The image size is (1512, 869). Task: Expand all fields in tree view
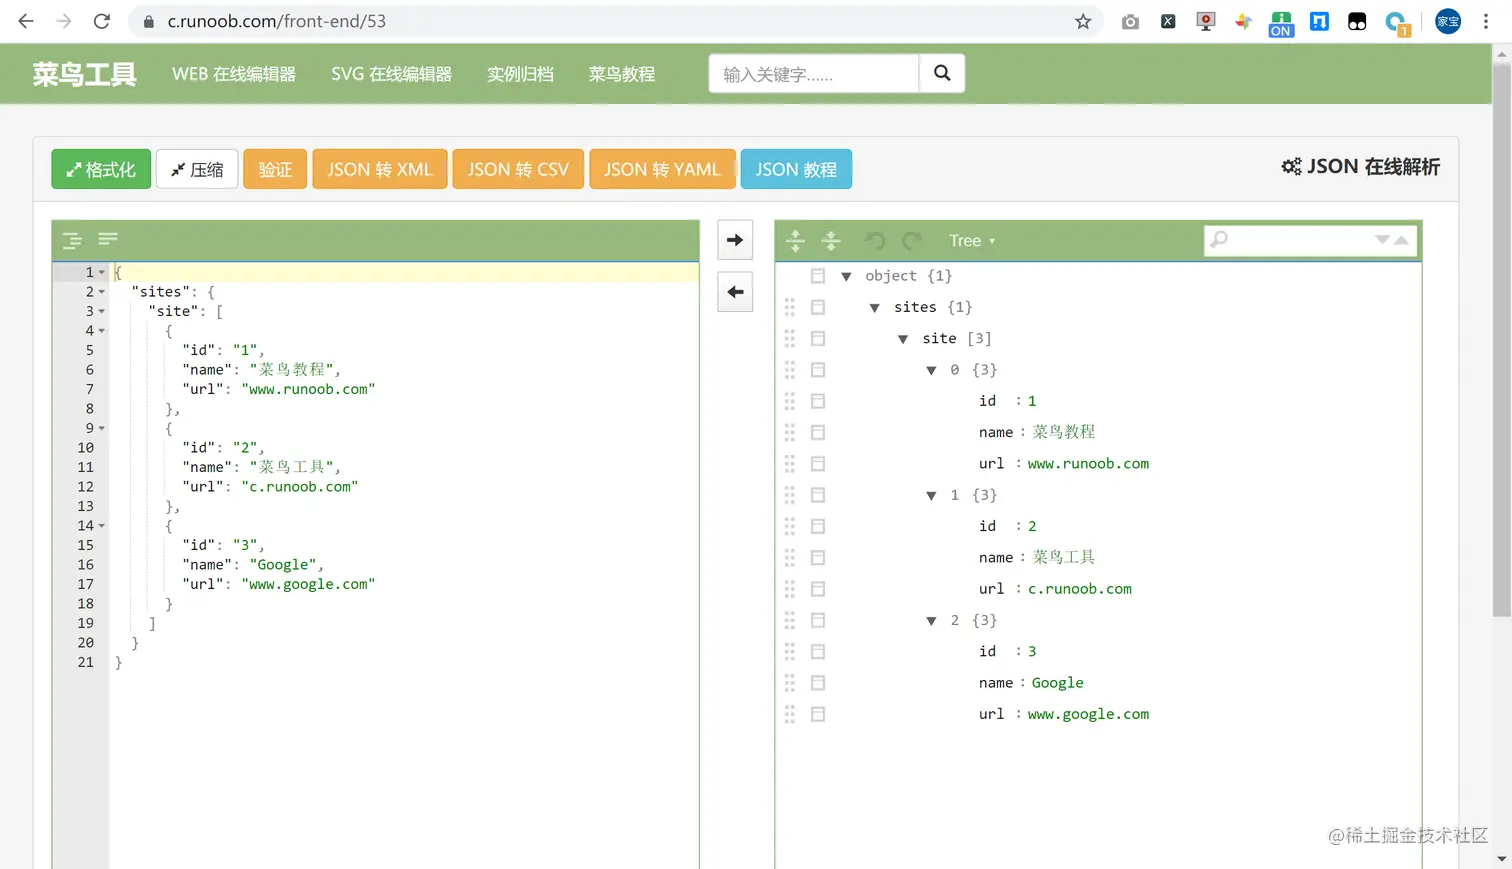pos(796,240)
